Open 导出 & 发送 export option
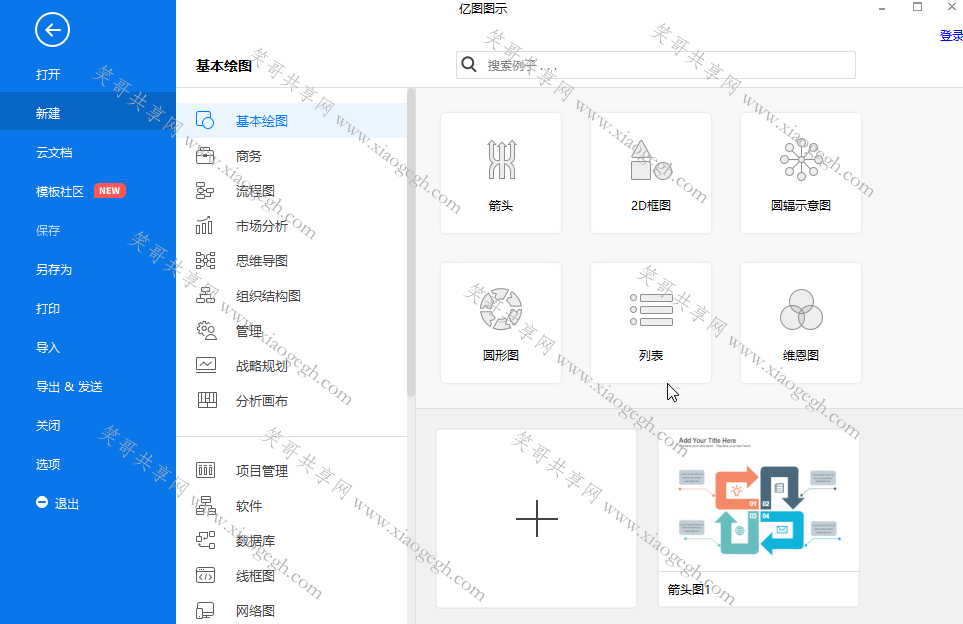Screen dimensions: 963x624 [x=69, y=386]
